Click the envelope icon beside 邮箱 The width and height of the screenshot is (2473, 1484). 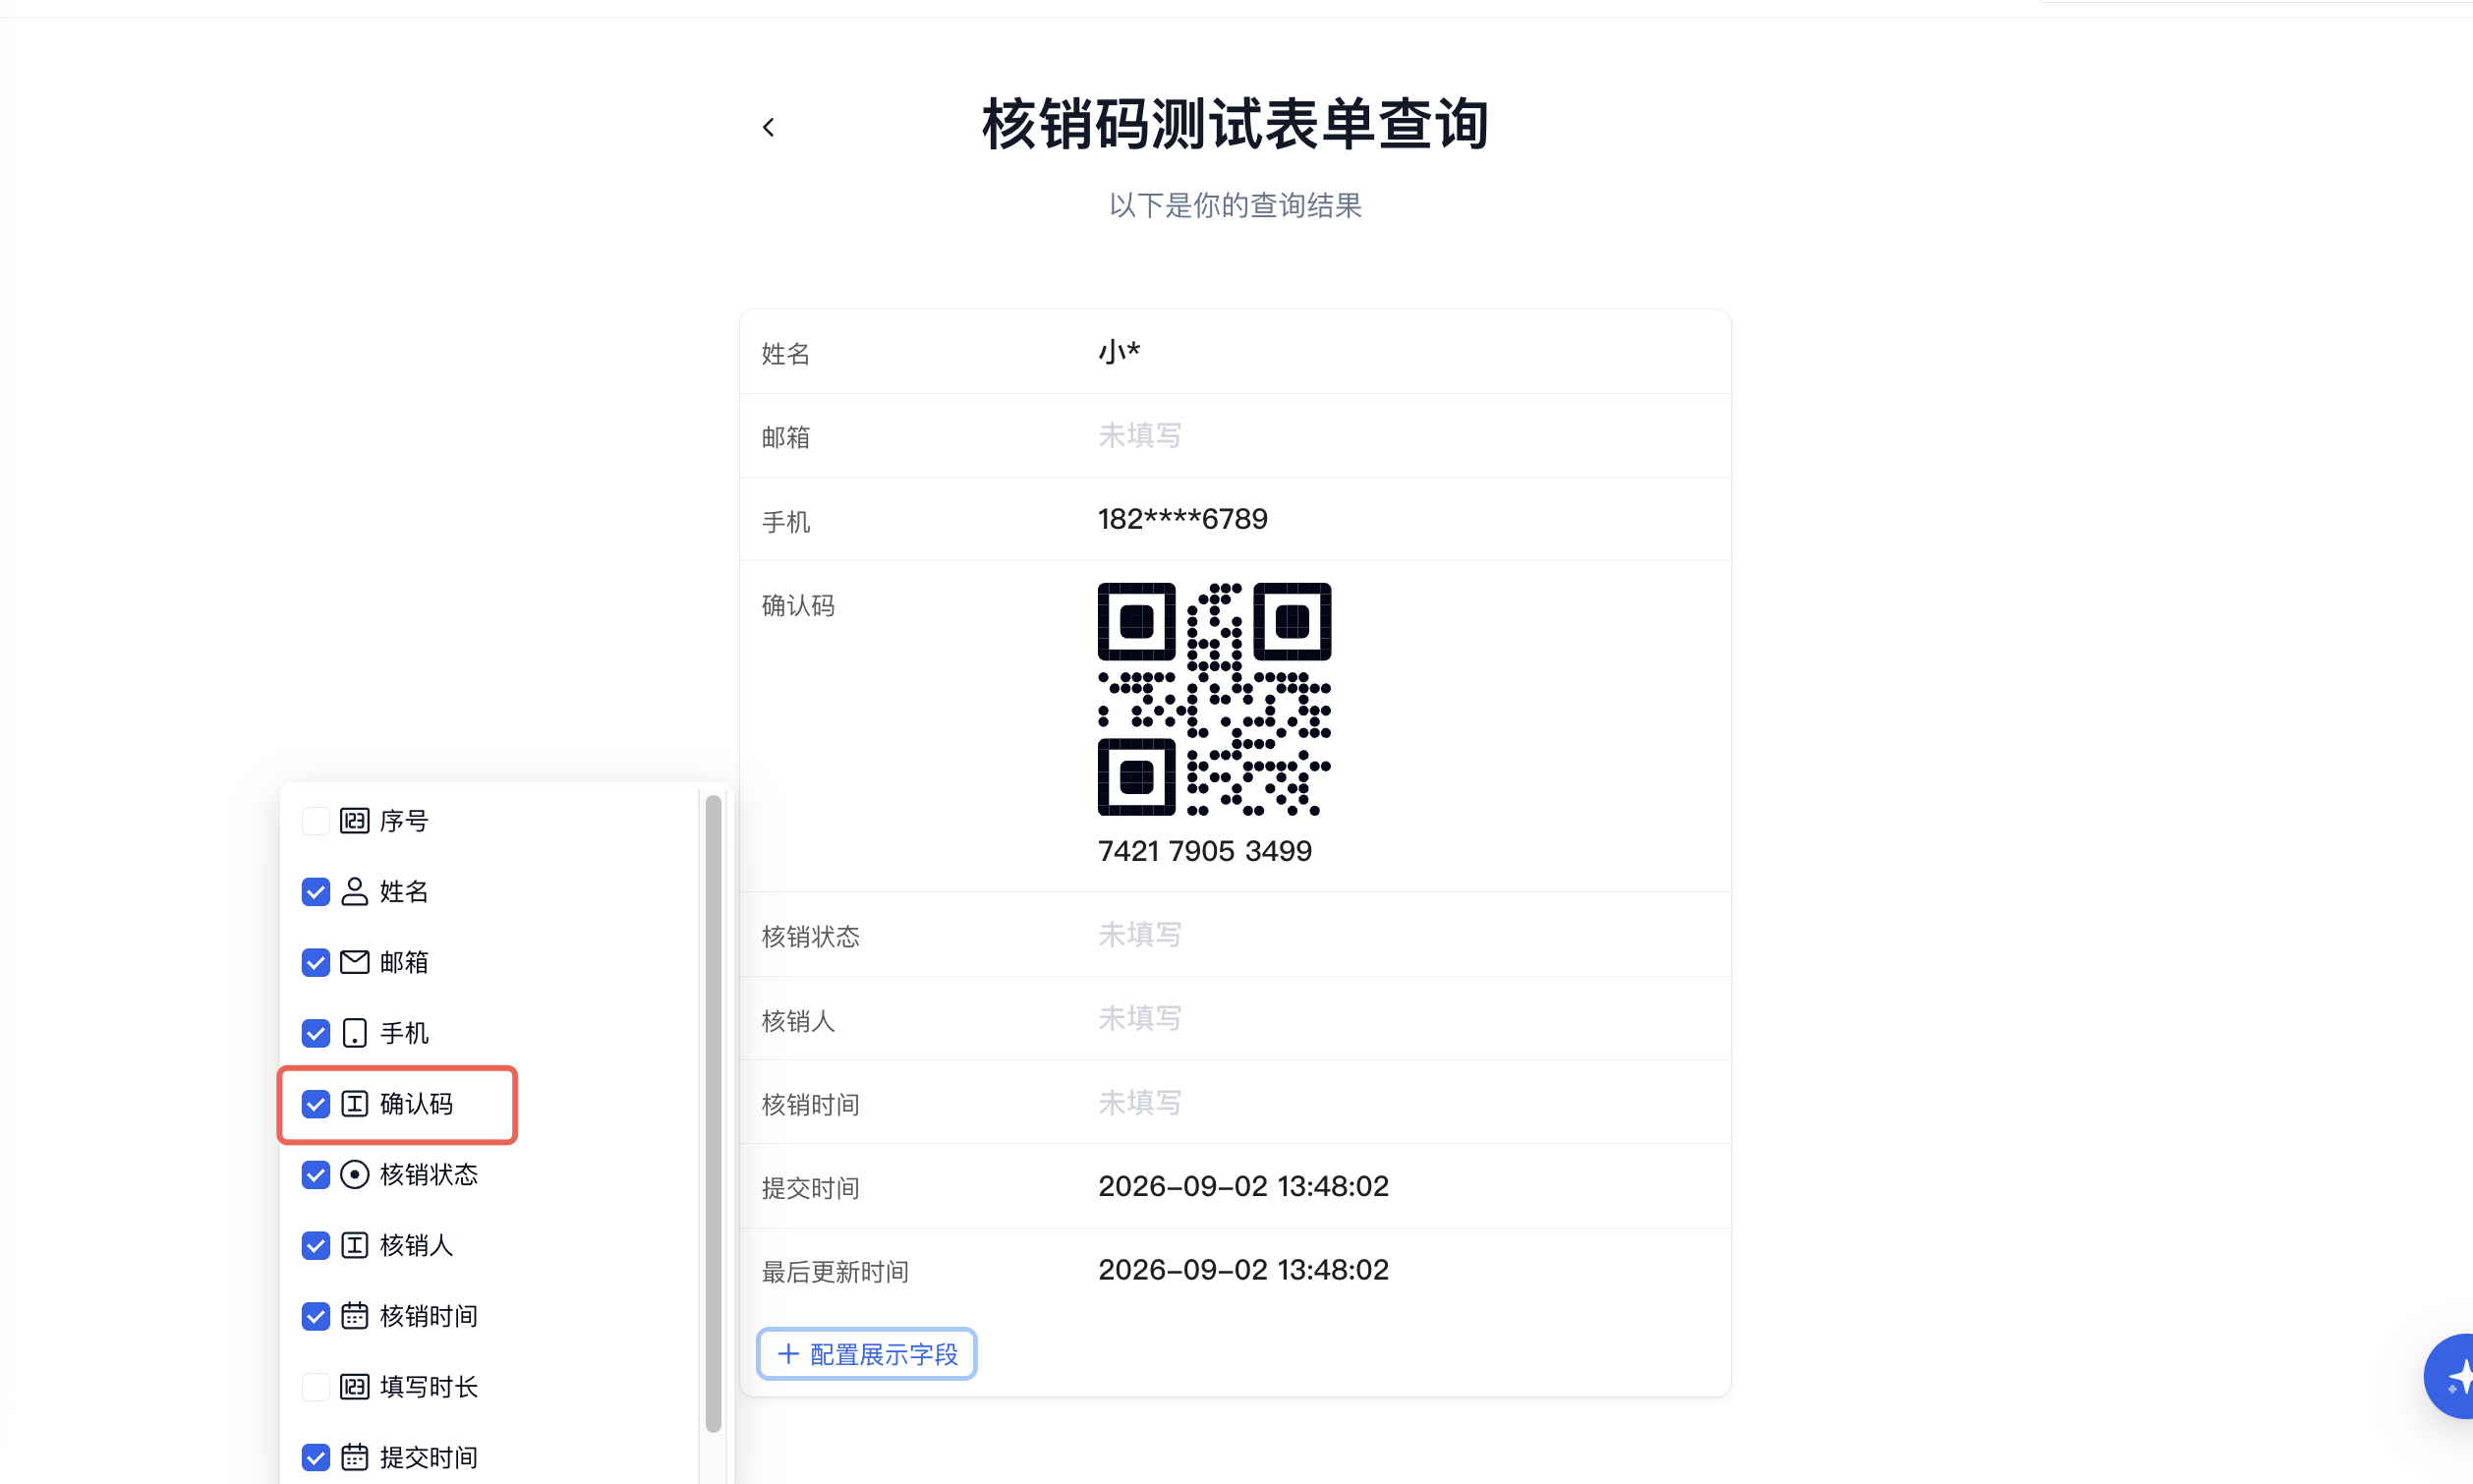[355, 963]
